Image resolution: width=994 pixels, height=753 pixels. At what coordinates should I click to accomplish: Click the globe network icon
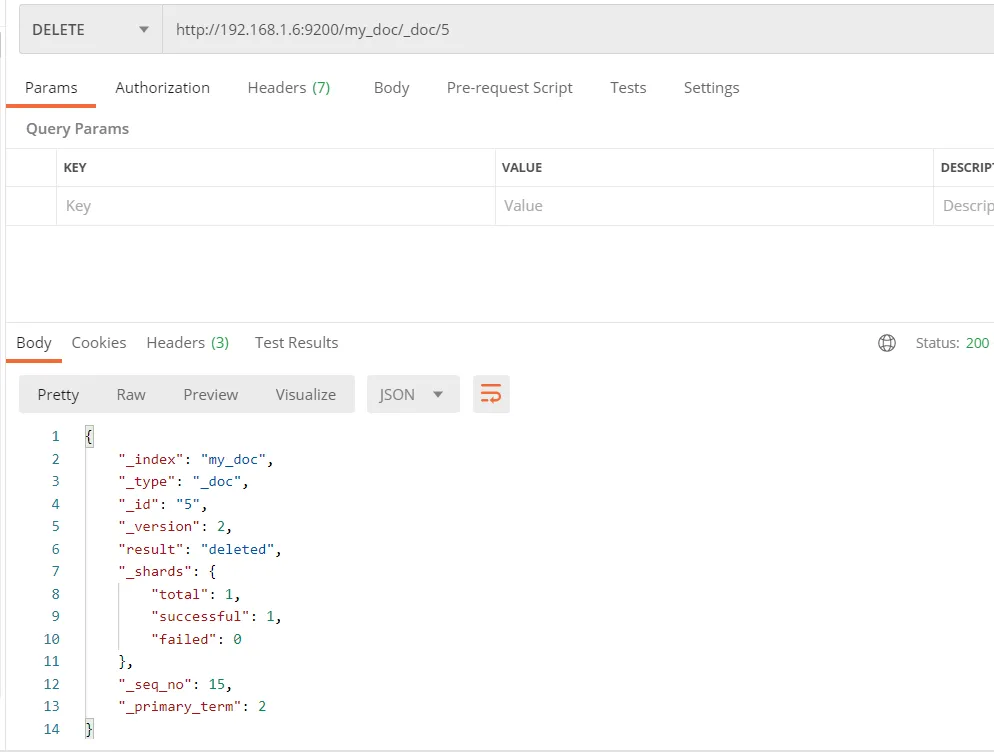(x=886, y=343)
